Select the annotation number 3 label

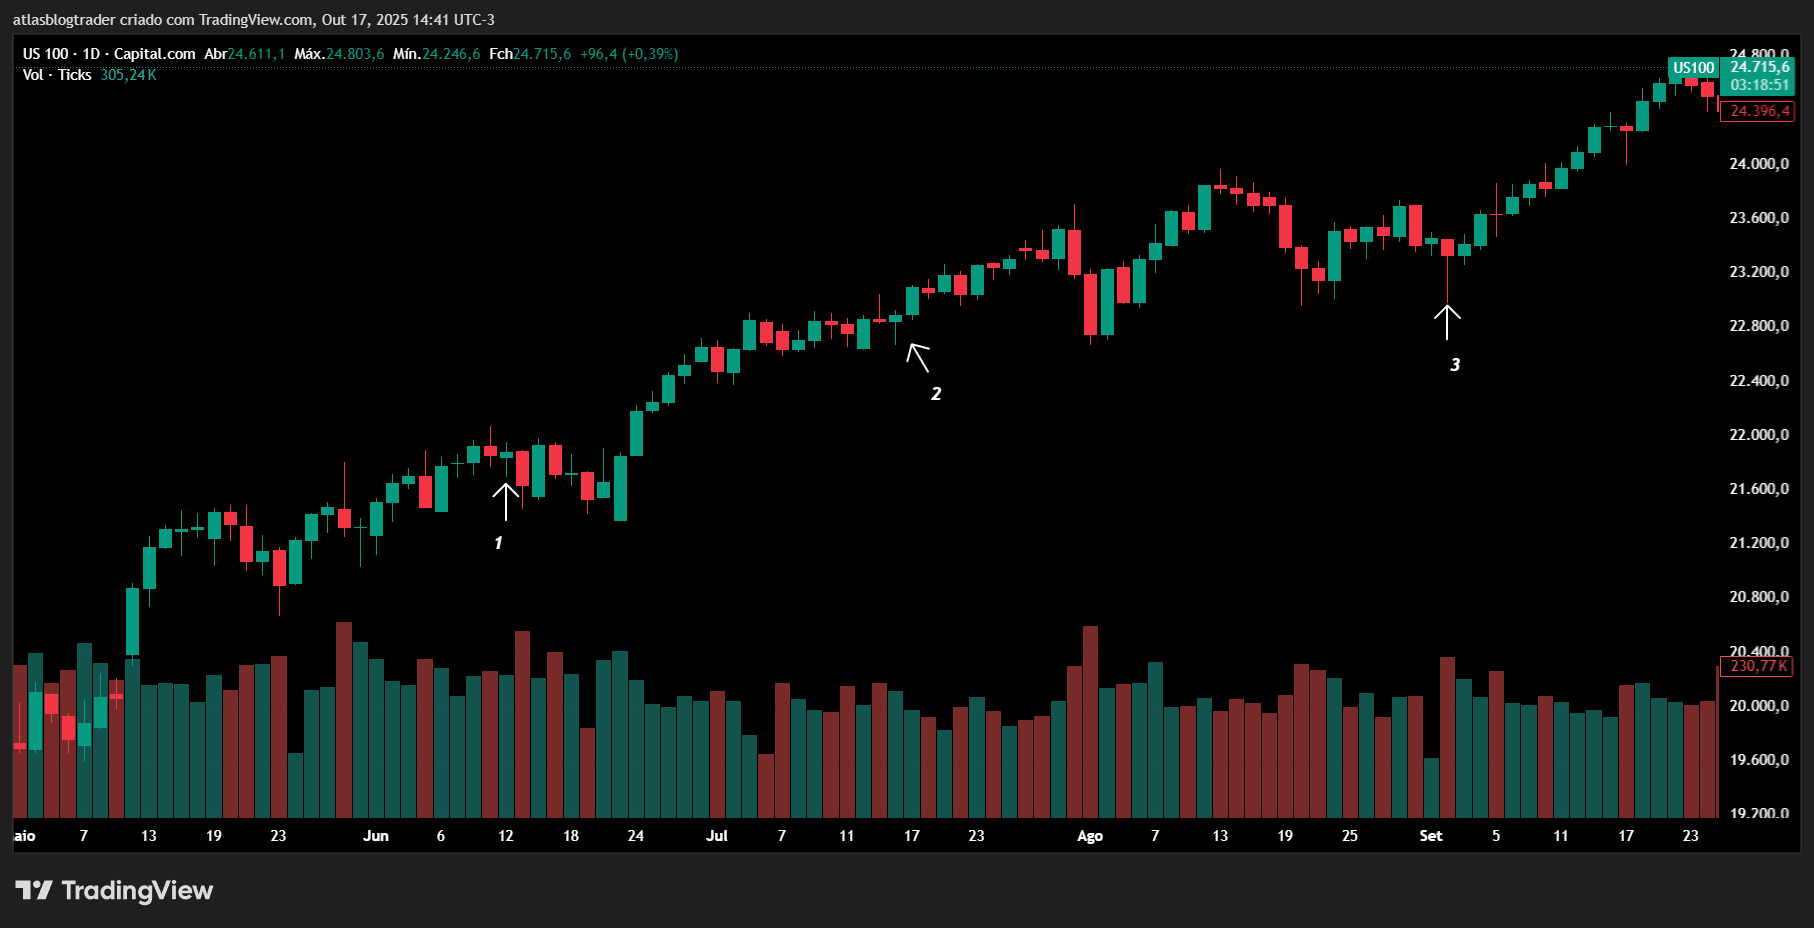point(1455,365)
